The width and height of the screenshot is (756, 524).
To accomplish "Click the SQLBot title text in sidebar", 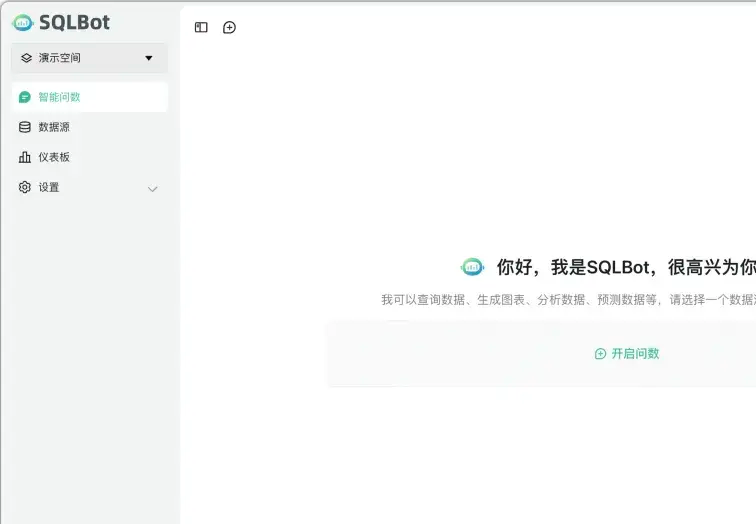I will pyautogui.click(x=74, y=23).
